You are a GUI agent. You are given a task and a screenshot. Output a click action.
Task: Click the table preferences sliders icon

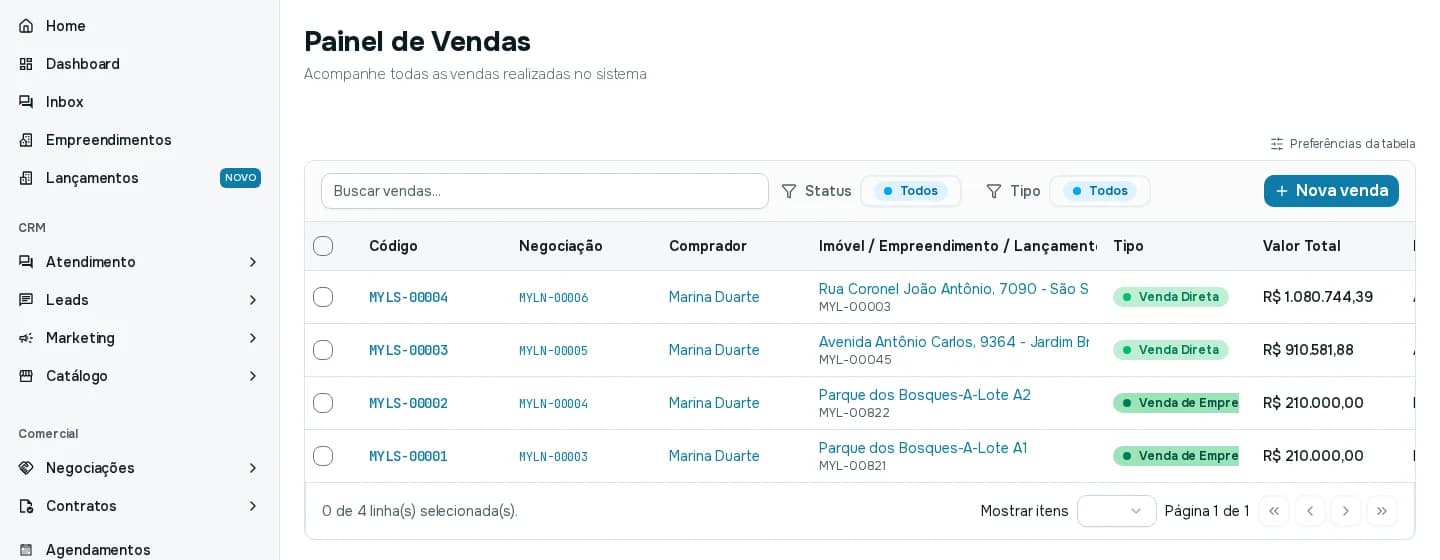pyautogui.click(x=1277, y=144)
